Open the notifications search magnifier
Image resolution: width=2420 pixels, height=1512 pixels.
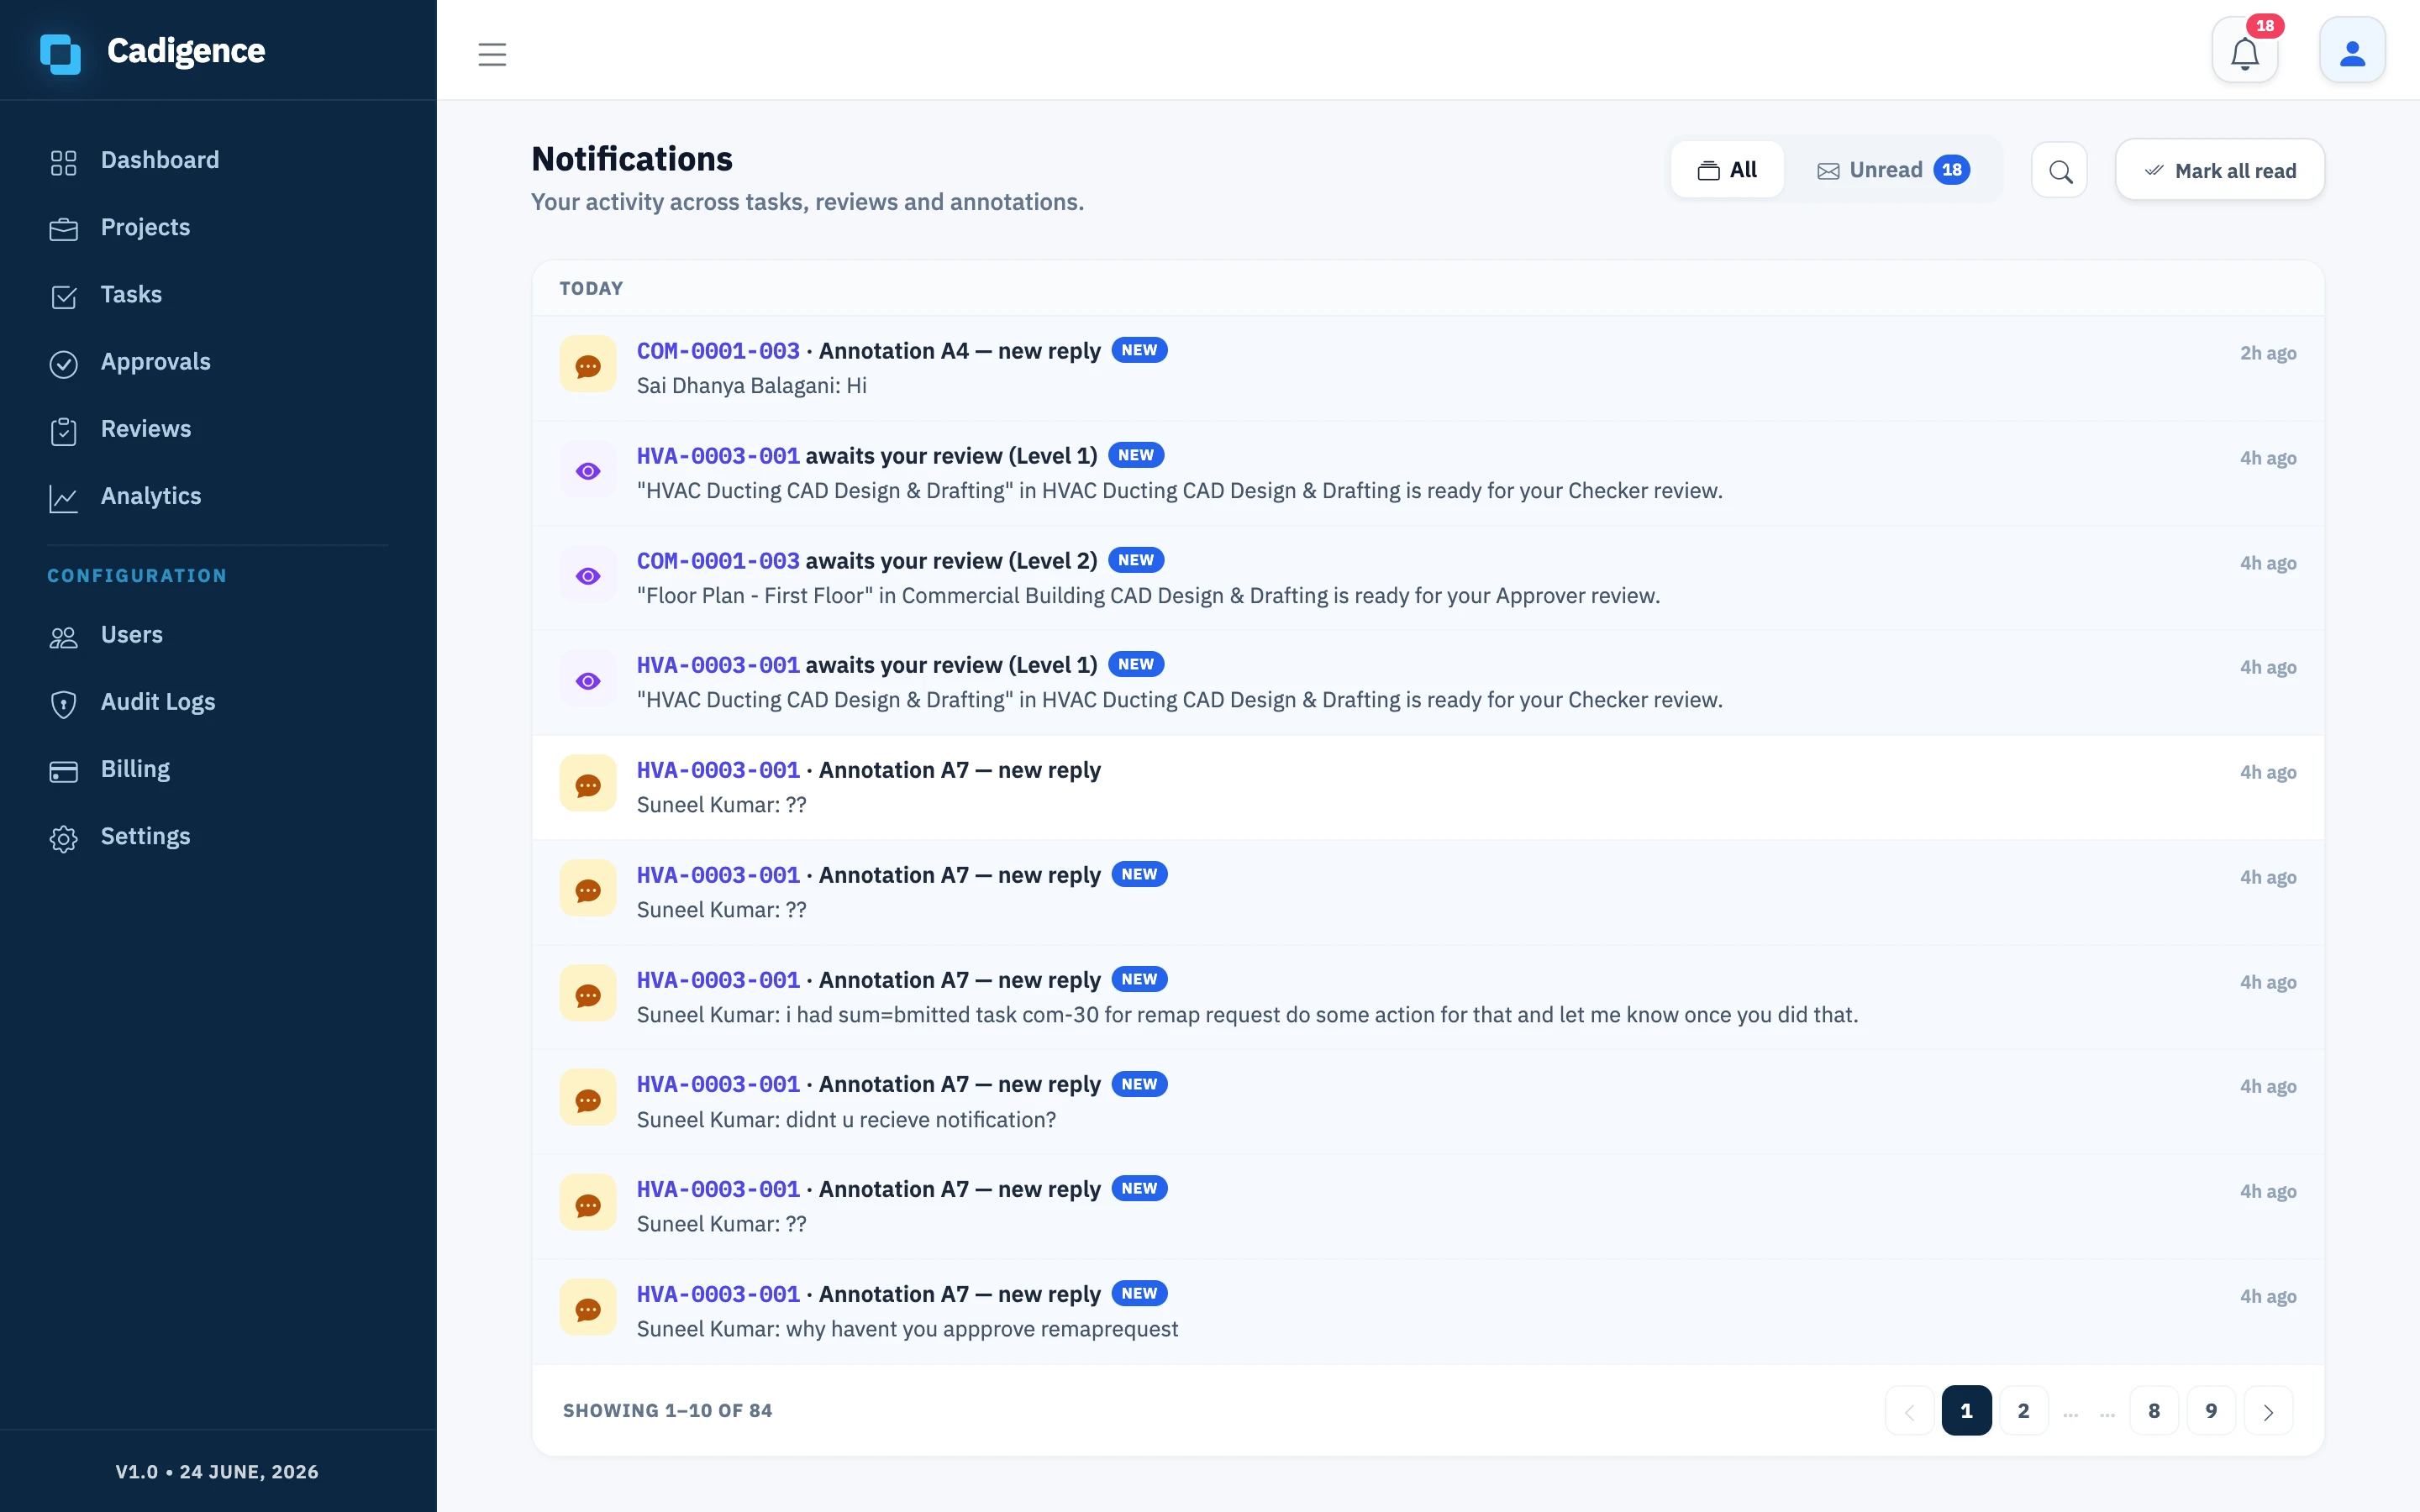[x=2059, y=171]
